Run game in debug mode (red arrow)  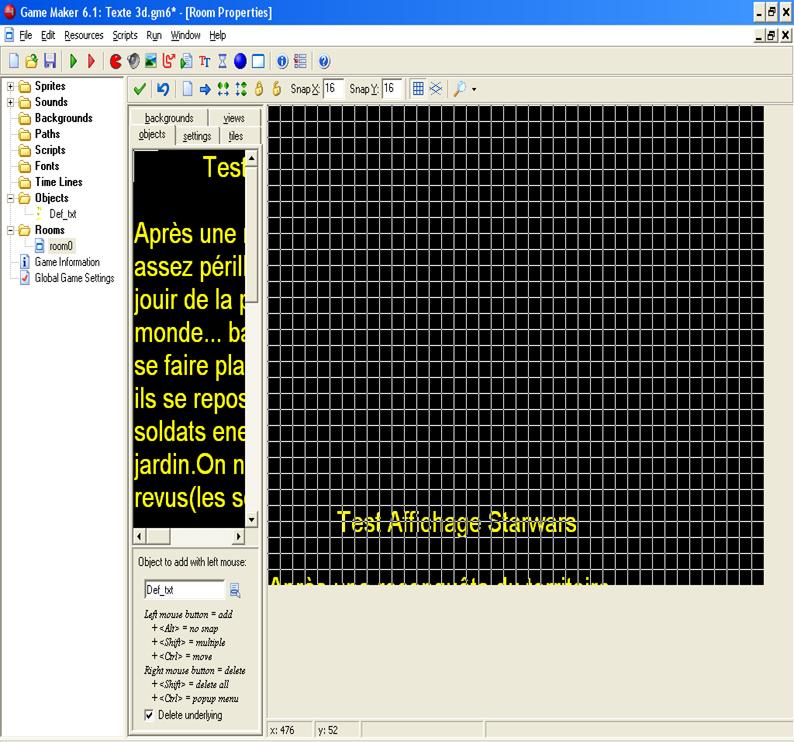pos(91,61)
